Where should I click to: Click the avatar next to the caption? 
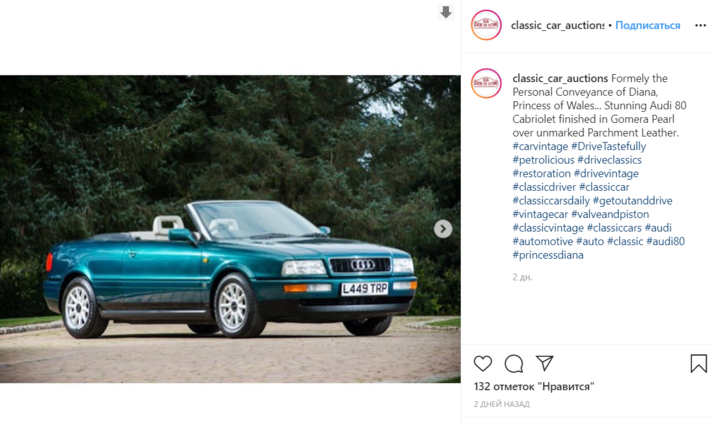(486, 83)
